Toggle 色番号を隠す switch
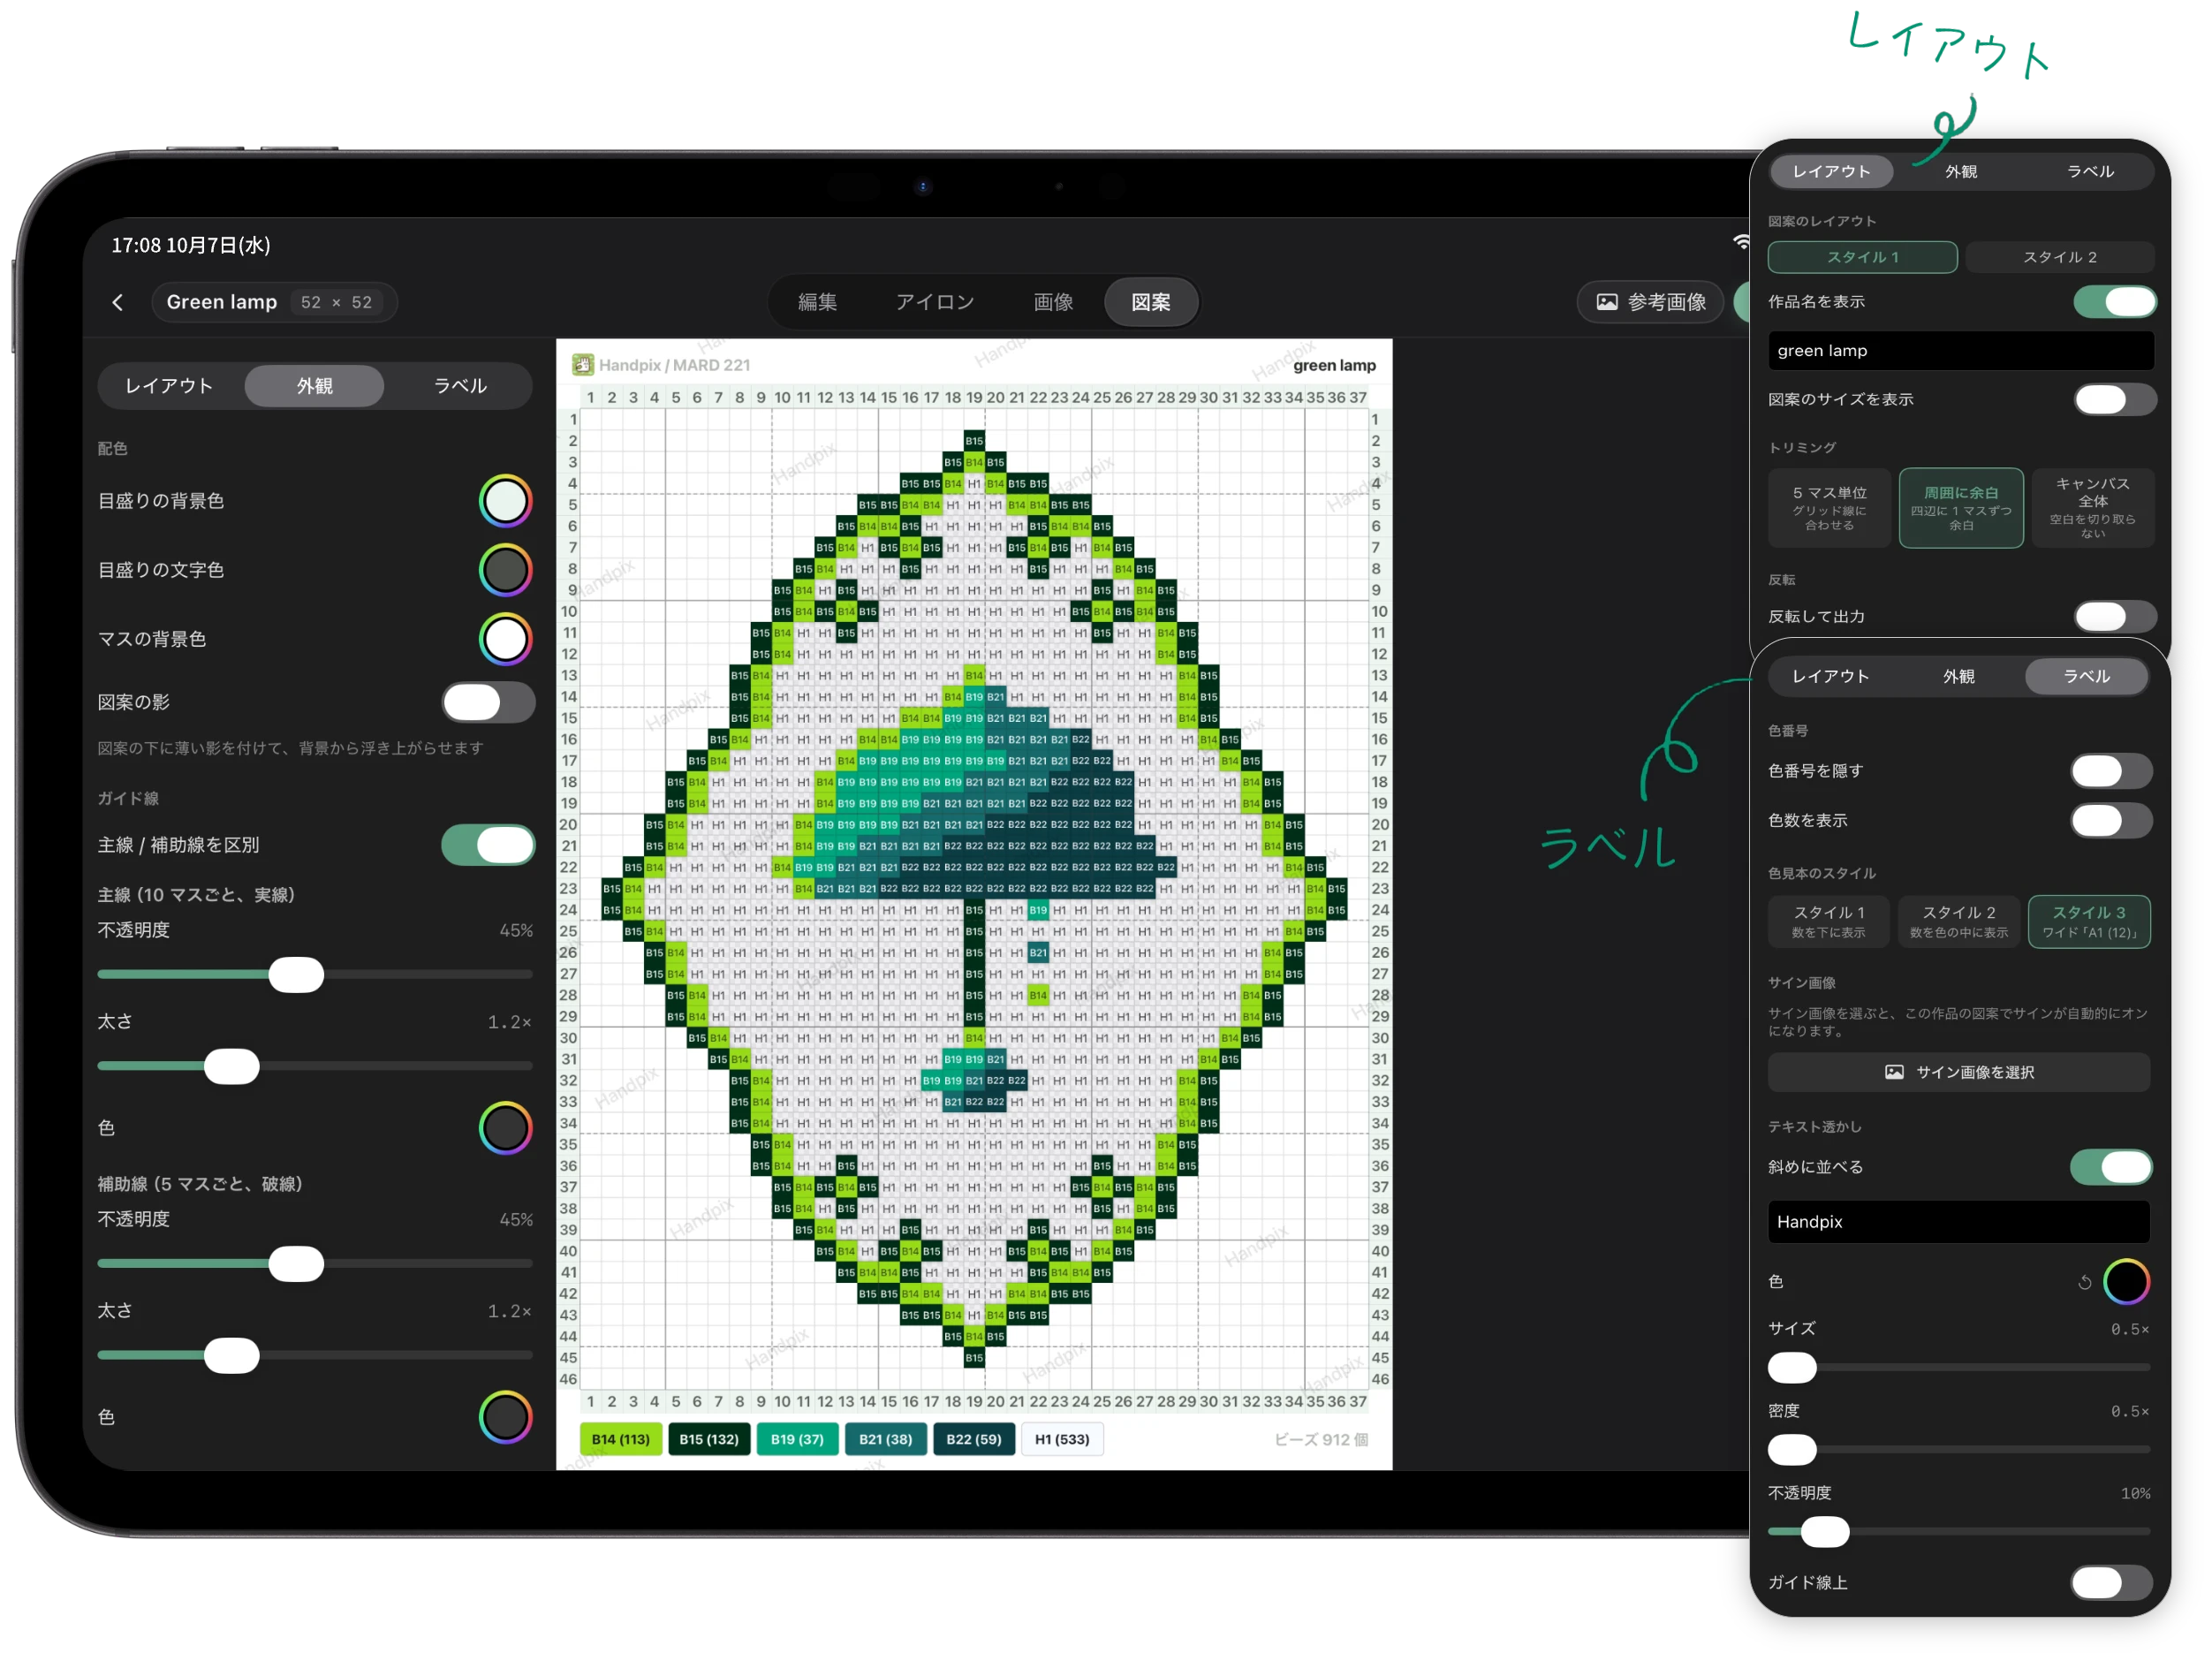The width and height of the screenshot is (2212, 1661). (2110, 771)
